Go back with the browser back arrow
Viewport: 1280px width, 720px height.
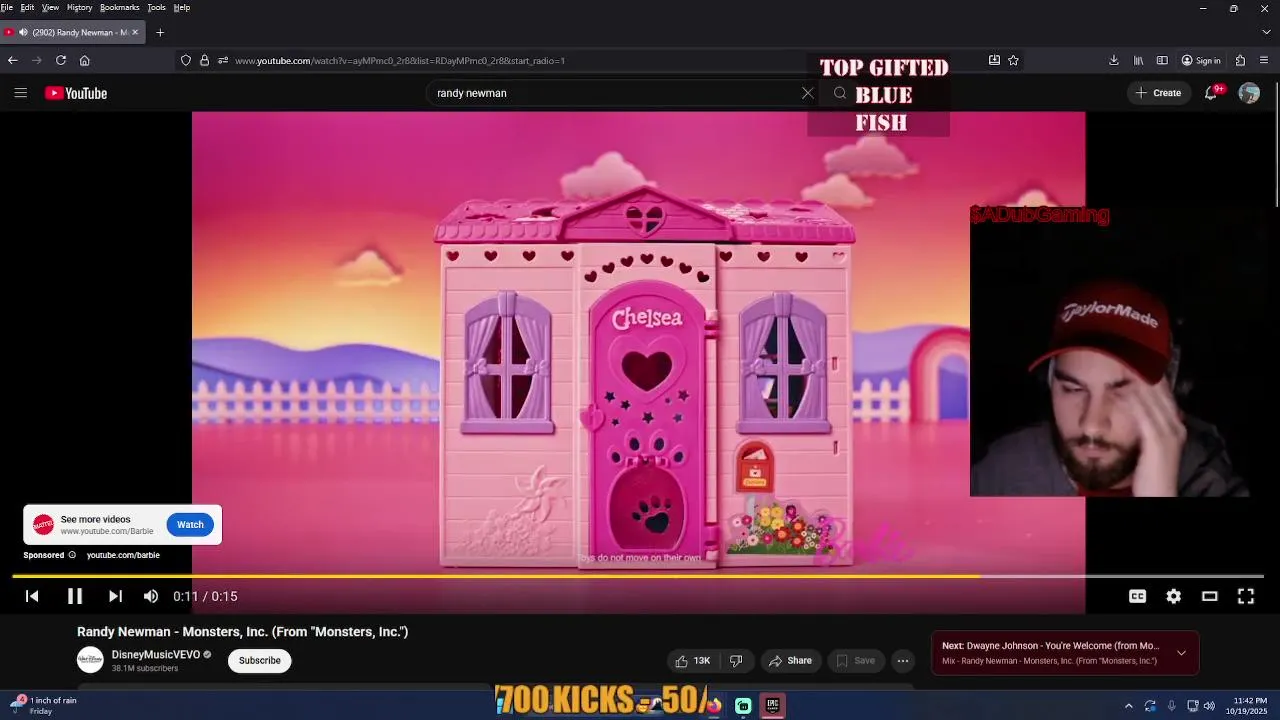click(13, 60)
